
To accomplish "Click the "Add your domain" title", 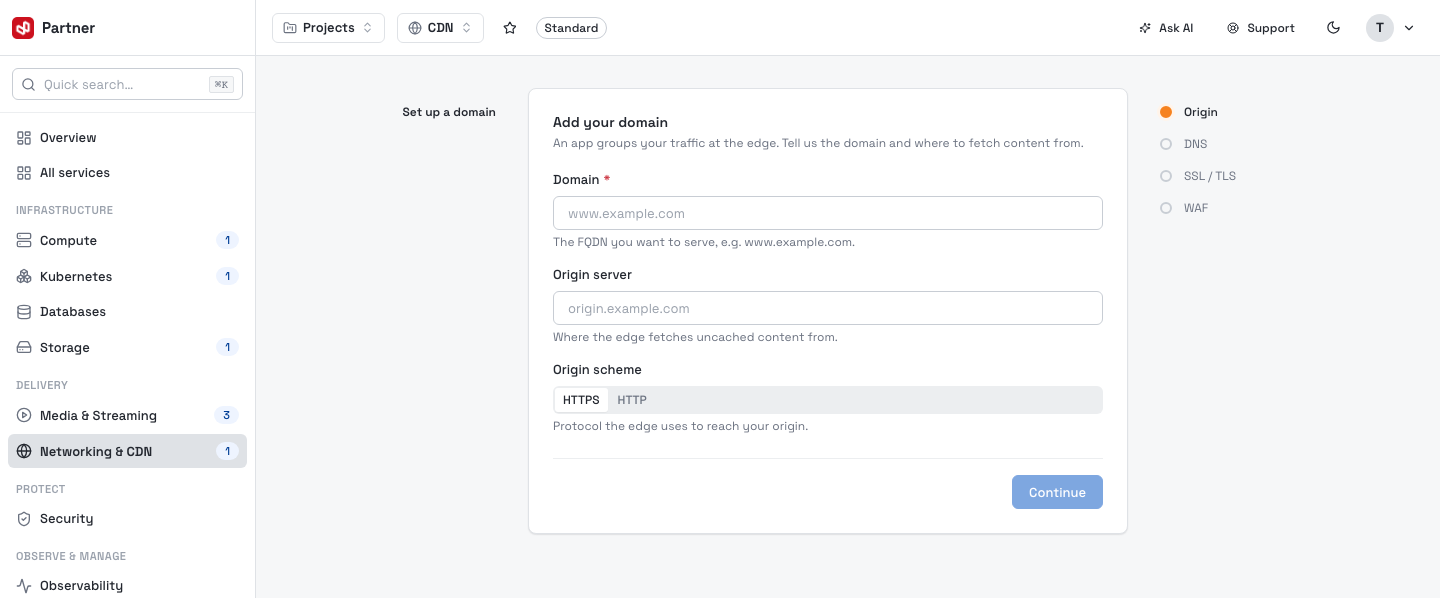I will click(x=610, y=122).
